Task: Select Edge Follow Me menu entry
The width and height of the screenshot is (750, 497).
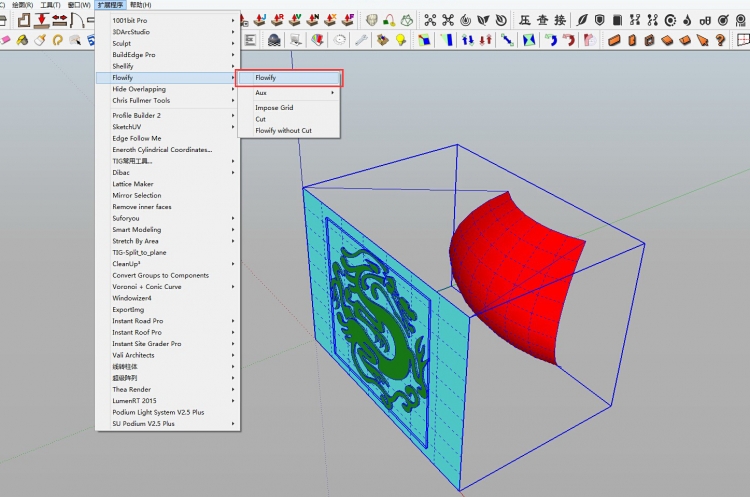Action: [168, 138]
